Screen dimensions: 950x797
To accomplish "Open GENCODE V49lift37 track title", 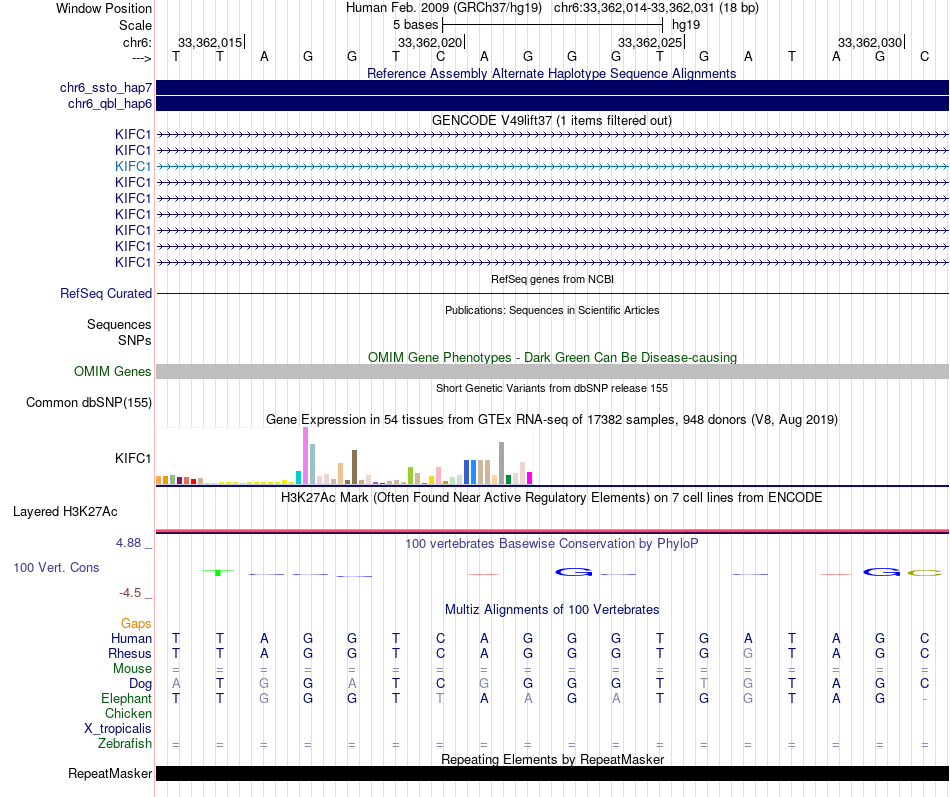I will pos(551,121).
